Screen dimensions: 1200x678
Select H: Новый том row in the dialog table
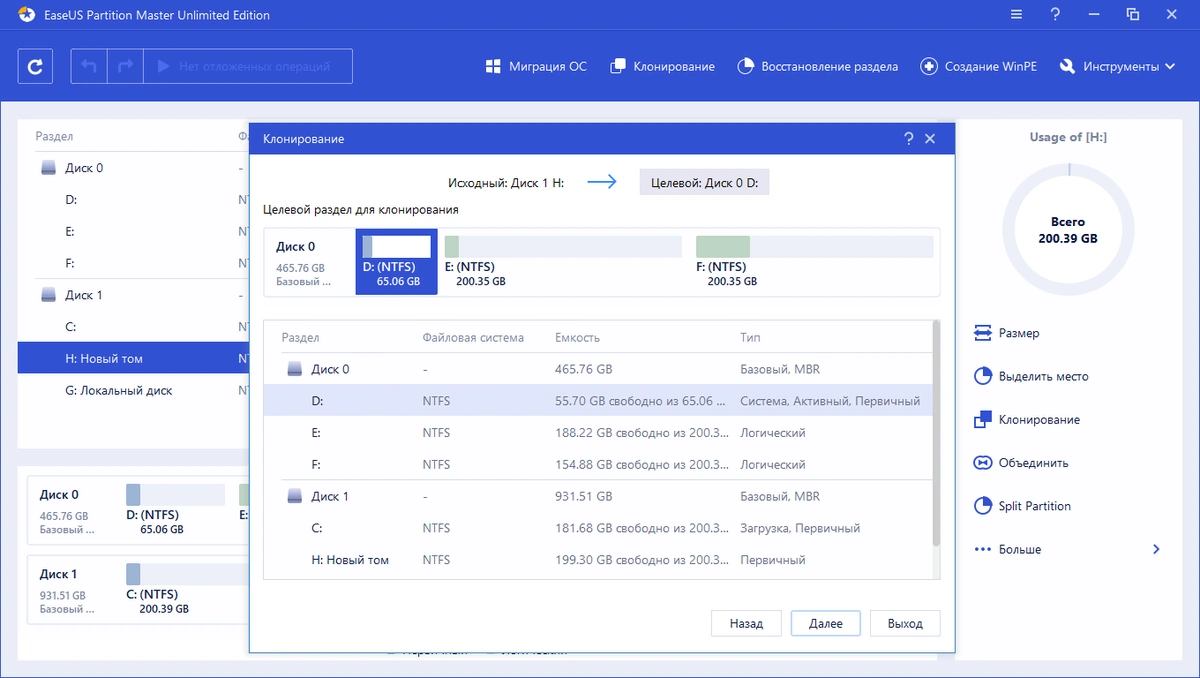point(597,560)
